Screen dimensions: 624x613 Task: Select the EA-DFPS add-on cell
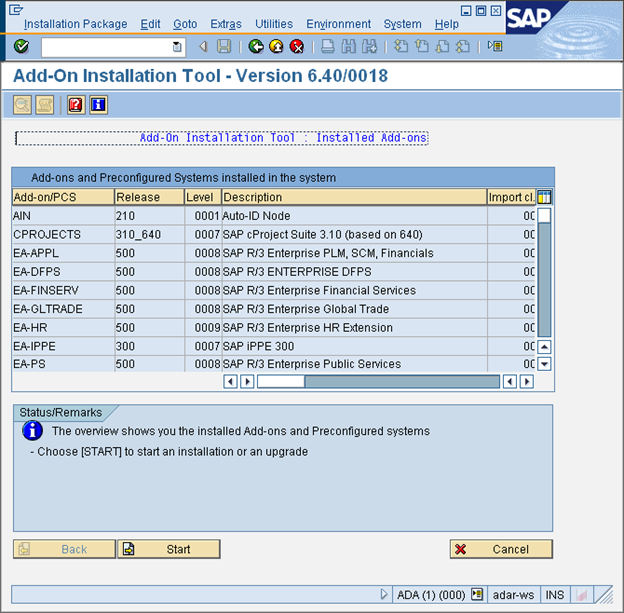pyautogui.click(x=63, y=272)
